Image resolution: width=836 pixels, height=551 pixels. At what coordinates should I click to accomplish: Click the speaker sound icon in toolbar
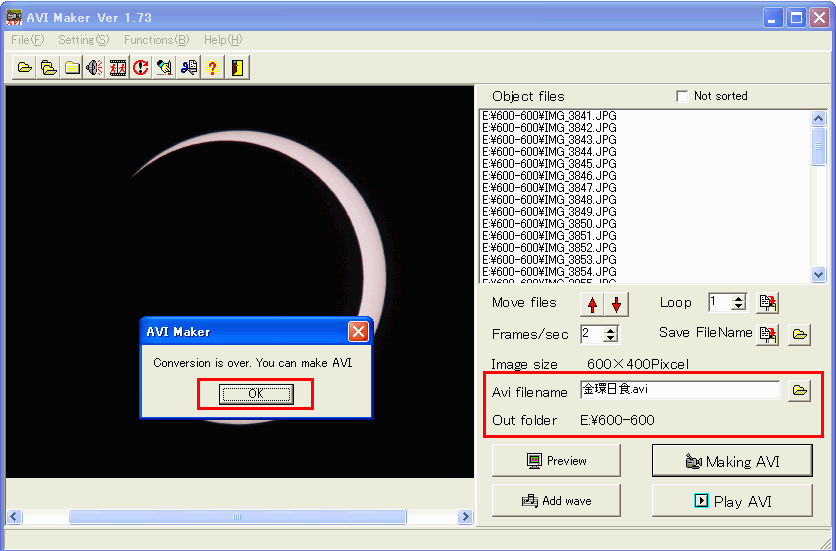tap(94, 68)
